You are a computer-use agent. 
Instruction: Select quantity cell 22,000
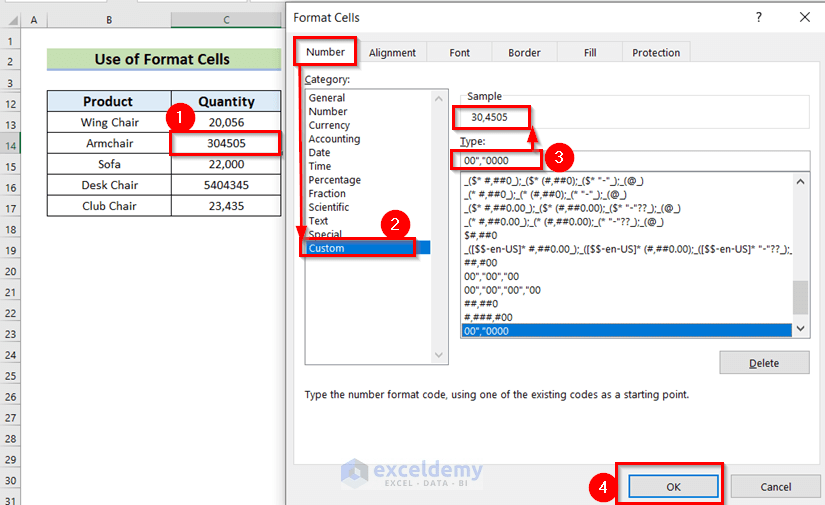click(x=226, y=164)
